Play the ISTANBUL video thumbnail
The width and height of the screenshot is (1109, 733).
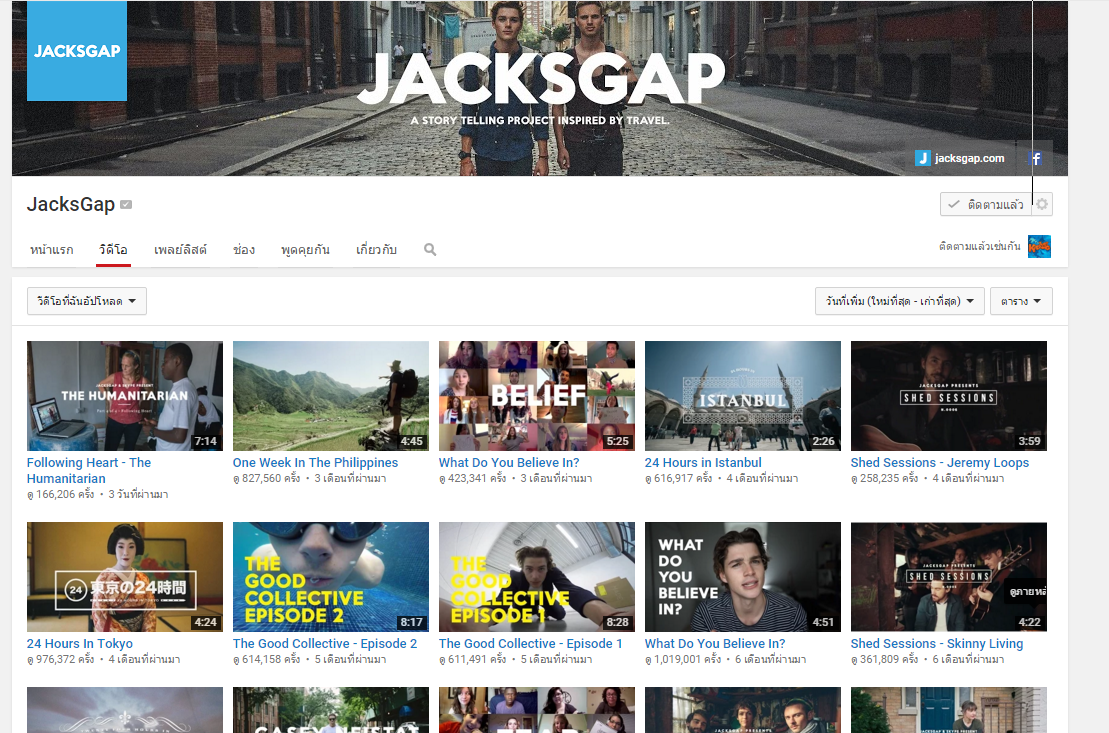tap(743, 396)
